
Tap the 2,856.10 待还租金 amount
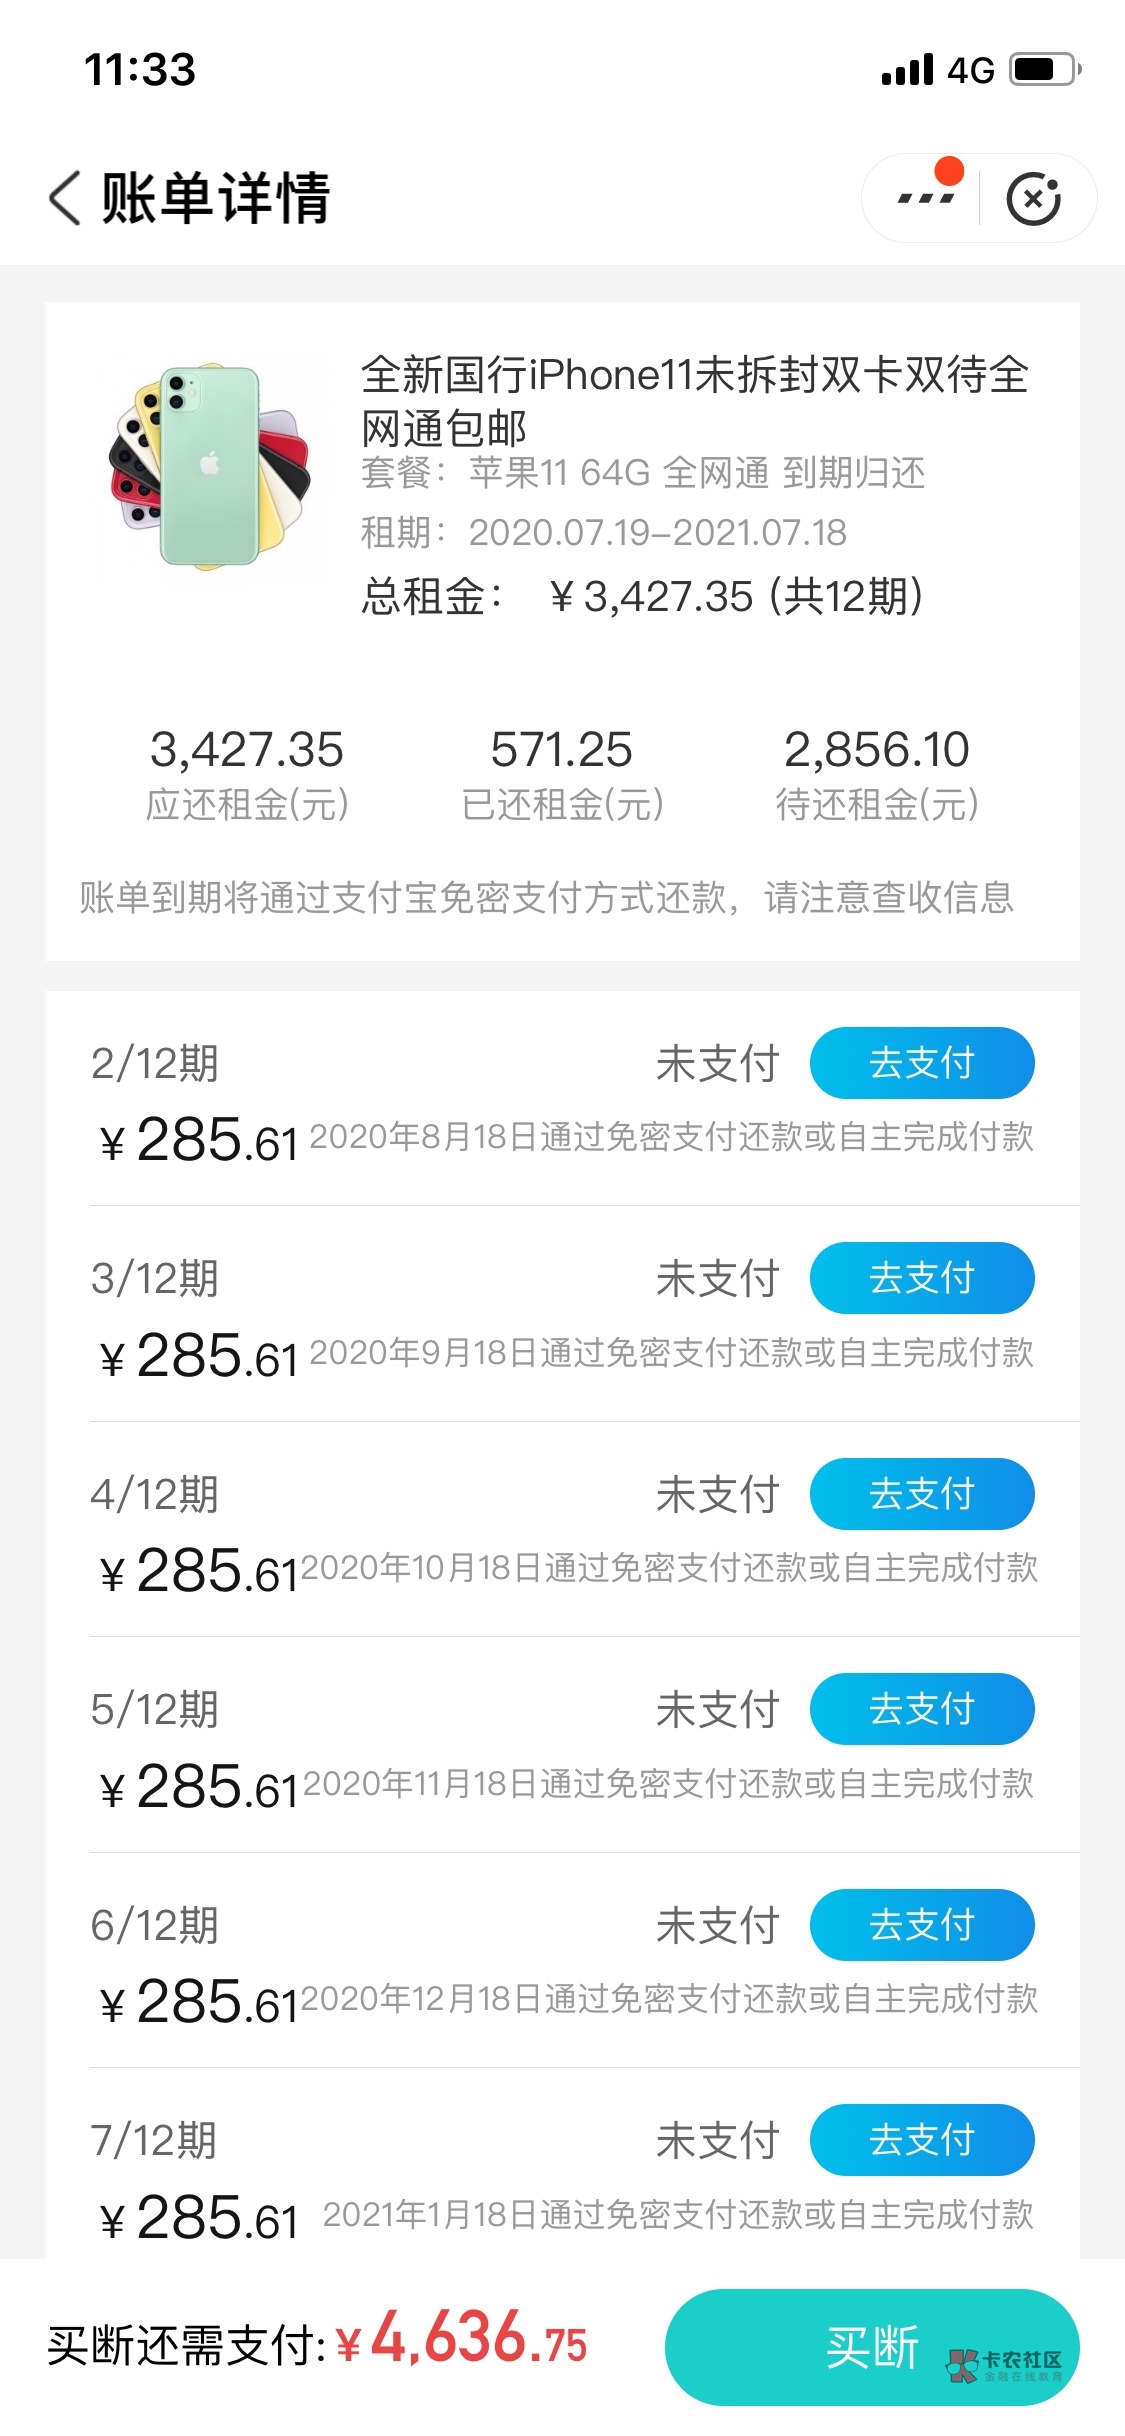(x=876, y=750)
